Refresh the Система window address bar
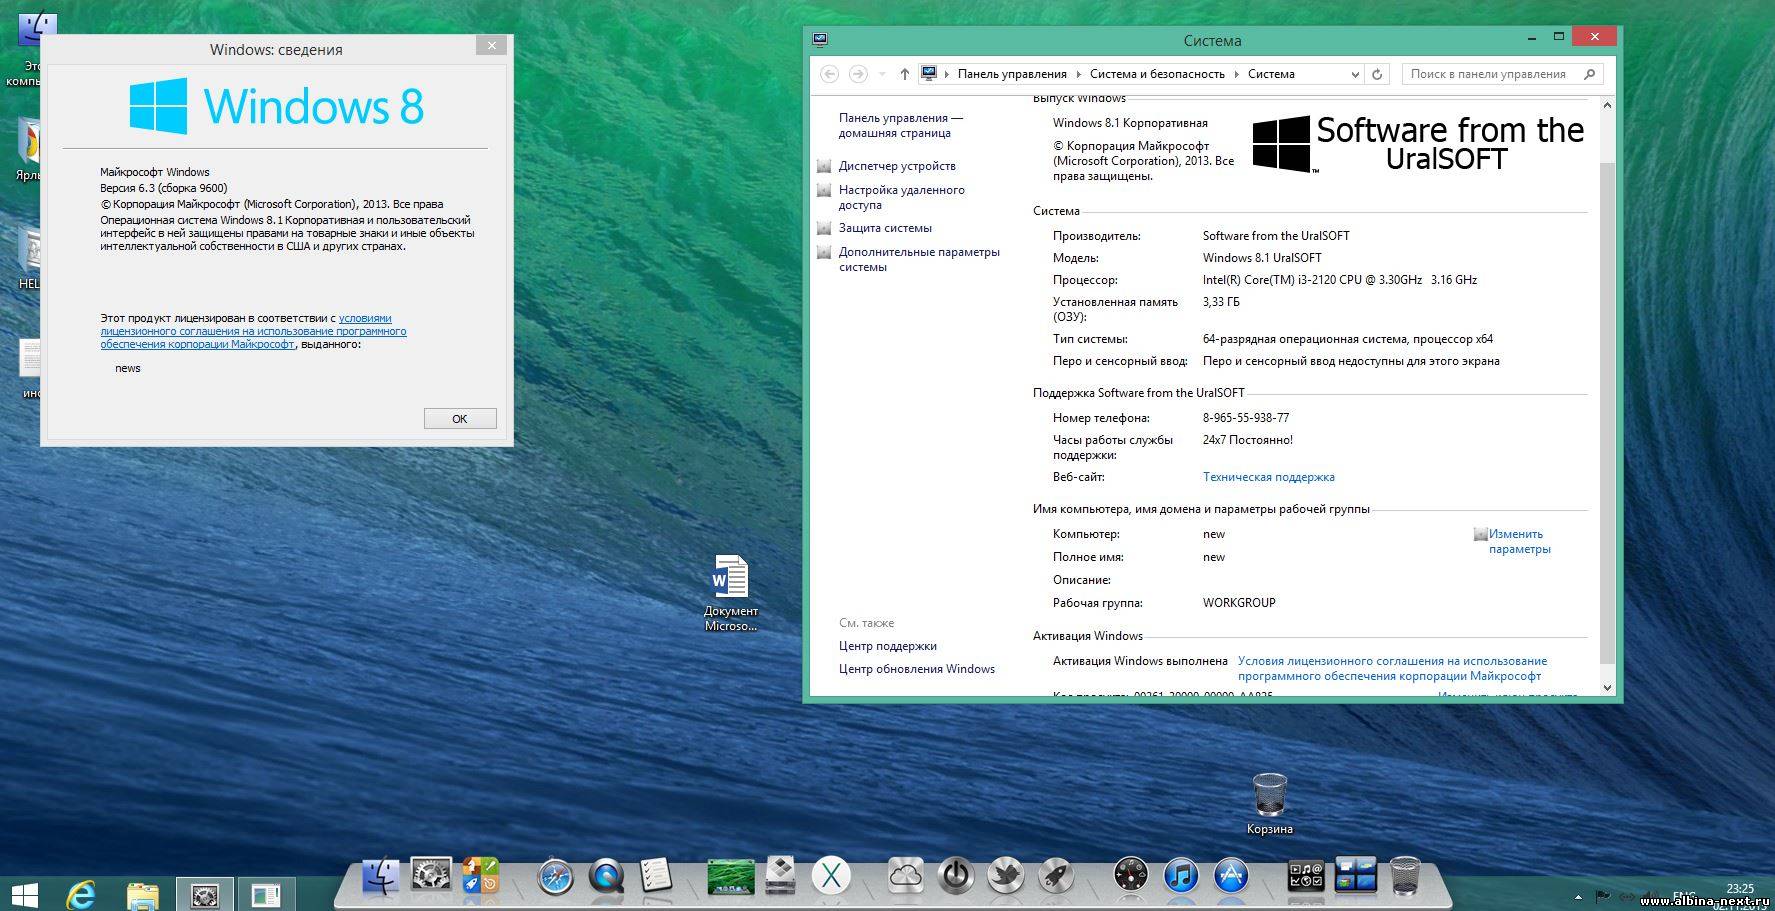 tap(1377, 74)
